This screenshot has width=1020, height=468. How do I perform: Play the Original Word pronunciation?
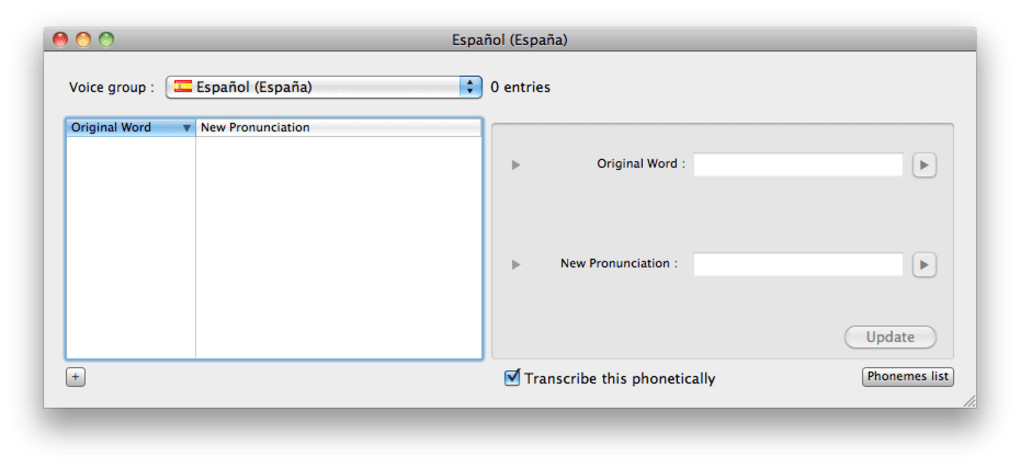[x=924, y=165]
